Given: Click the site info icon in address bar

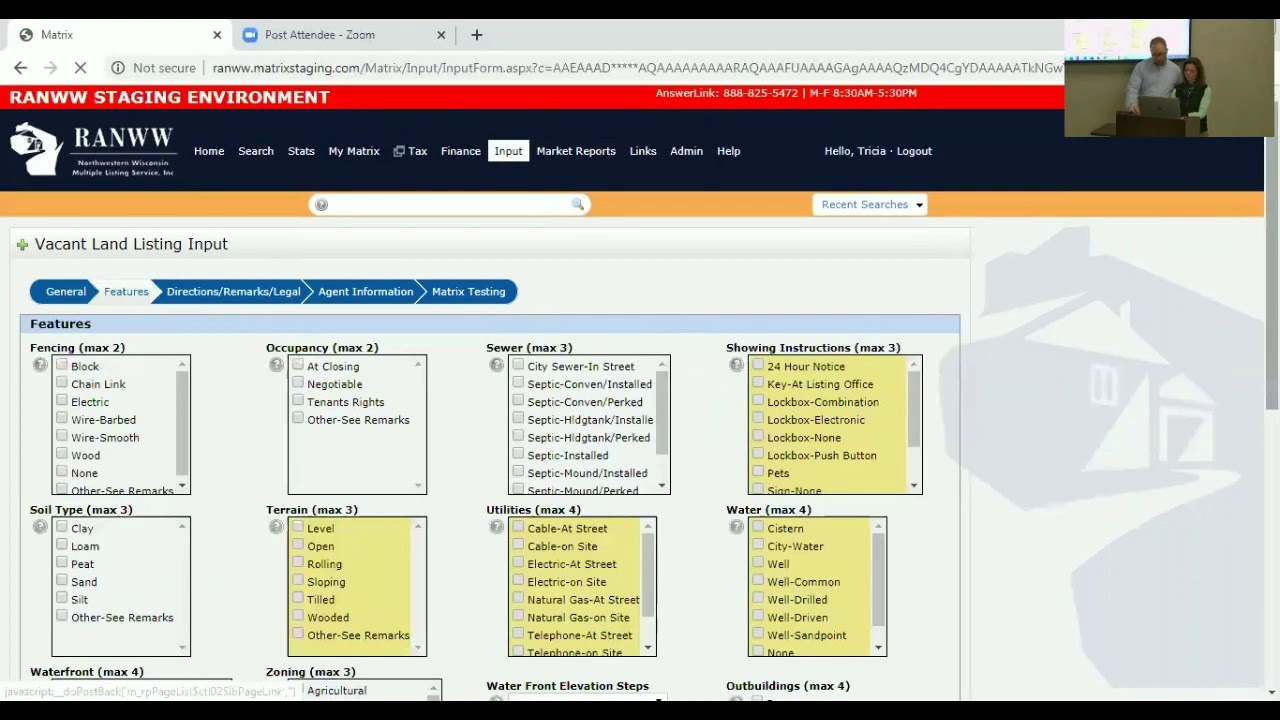Looking at the screenshot, I should (x=118, y=68).
